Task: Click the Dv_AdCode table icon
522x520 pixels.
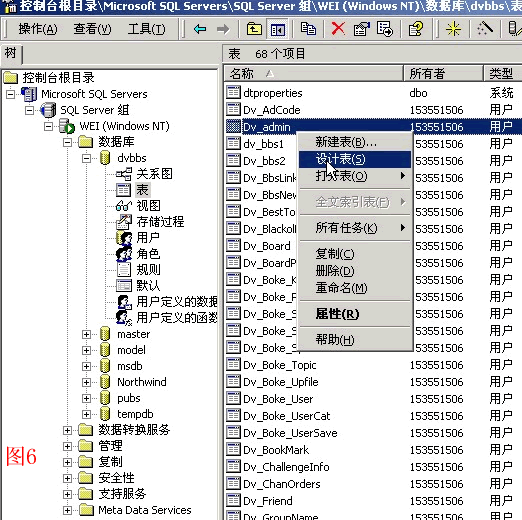Action: coord(233,109)
